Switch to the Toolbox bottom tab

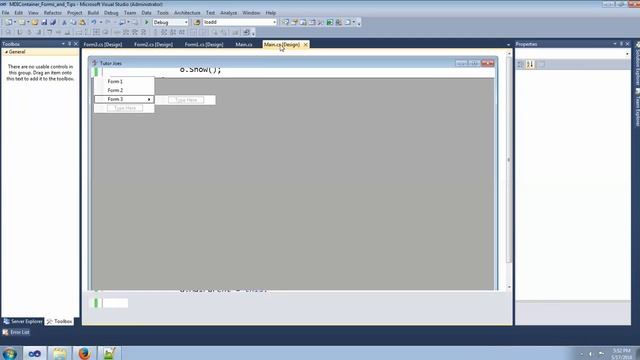tap(60, 322)
